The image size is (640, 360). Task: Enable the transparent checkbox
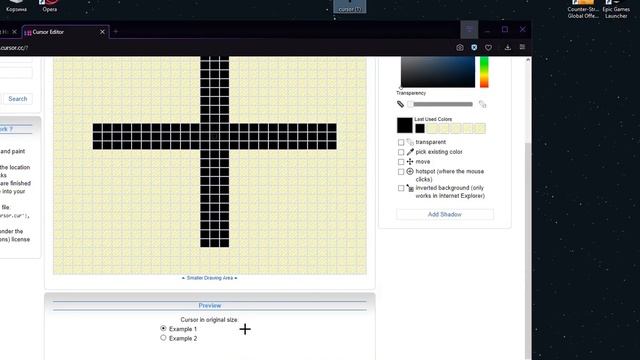[x=401, y=142]
